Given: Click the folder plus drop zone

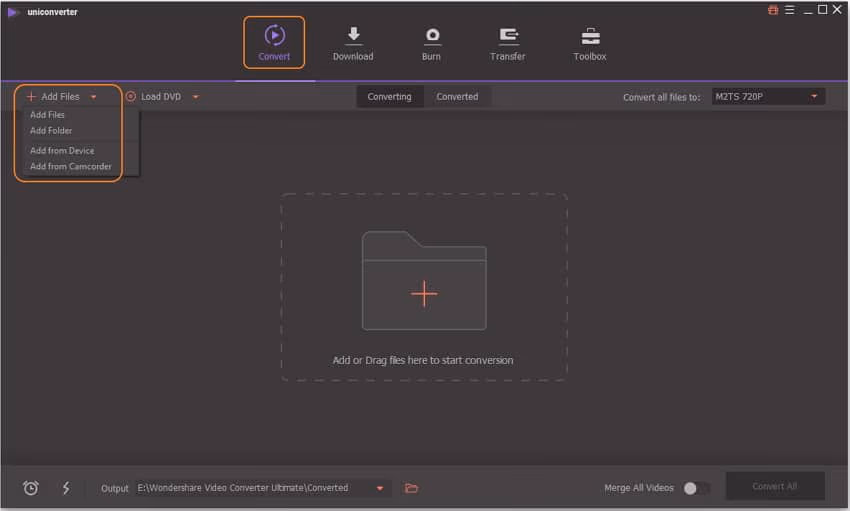Looking at the screenshot, I should point(424,292).
